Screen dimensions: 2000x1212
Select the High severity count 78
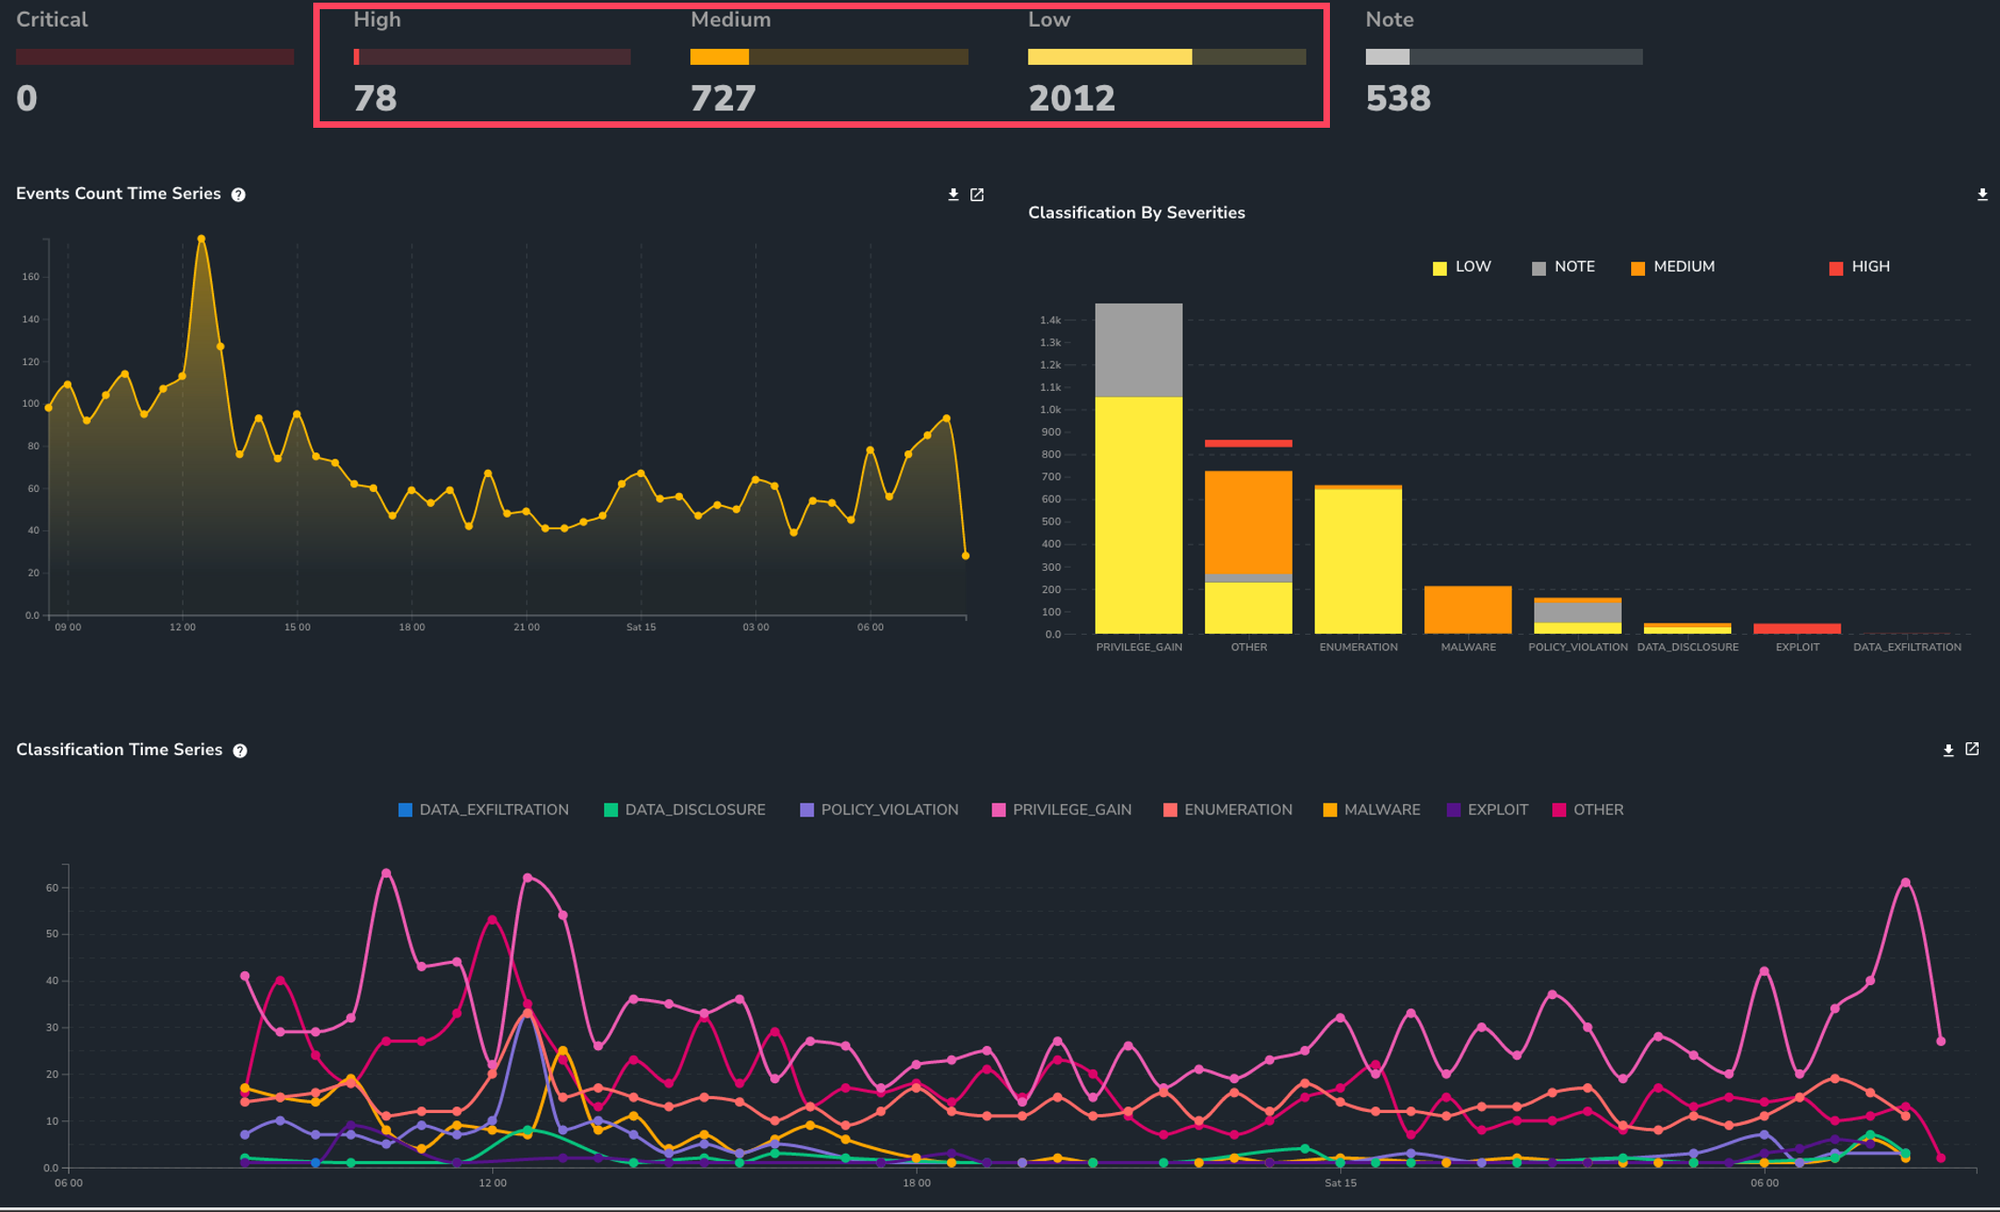pos(375,99)
